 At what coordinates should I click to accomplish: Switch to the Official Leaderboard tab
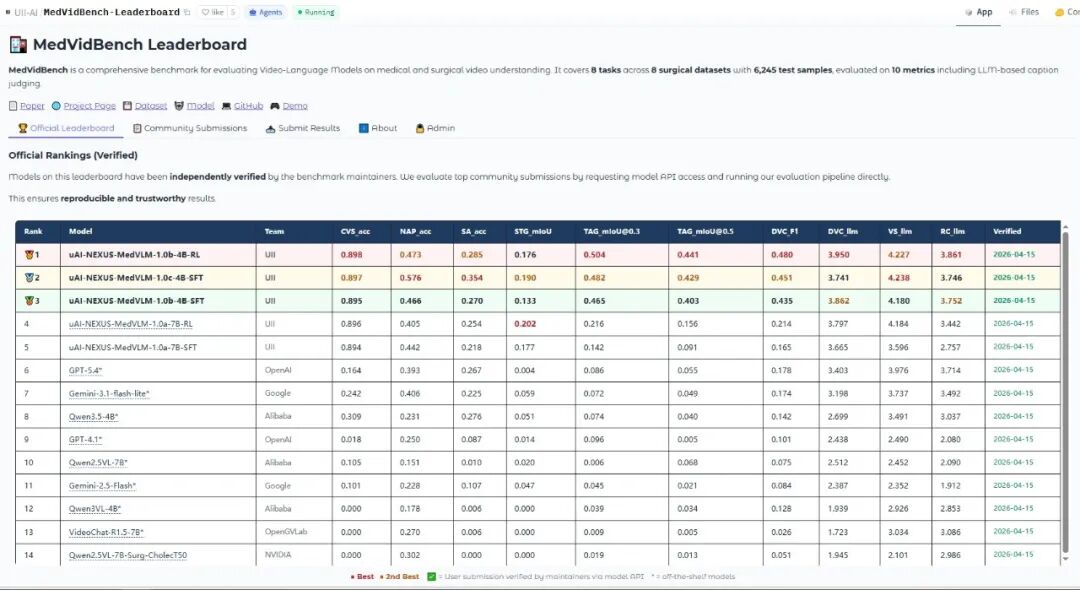(66, 128)
